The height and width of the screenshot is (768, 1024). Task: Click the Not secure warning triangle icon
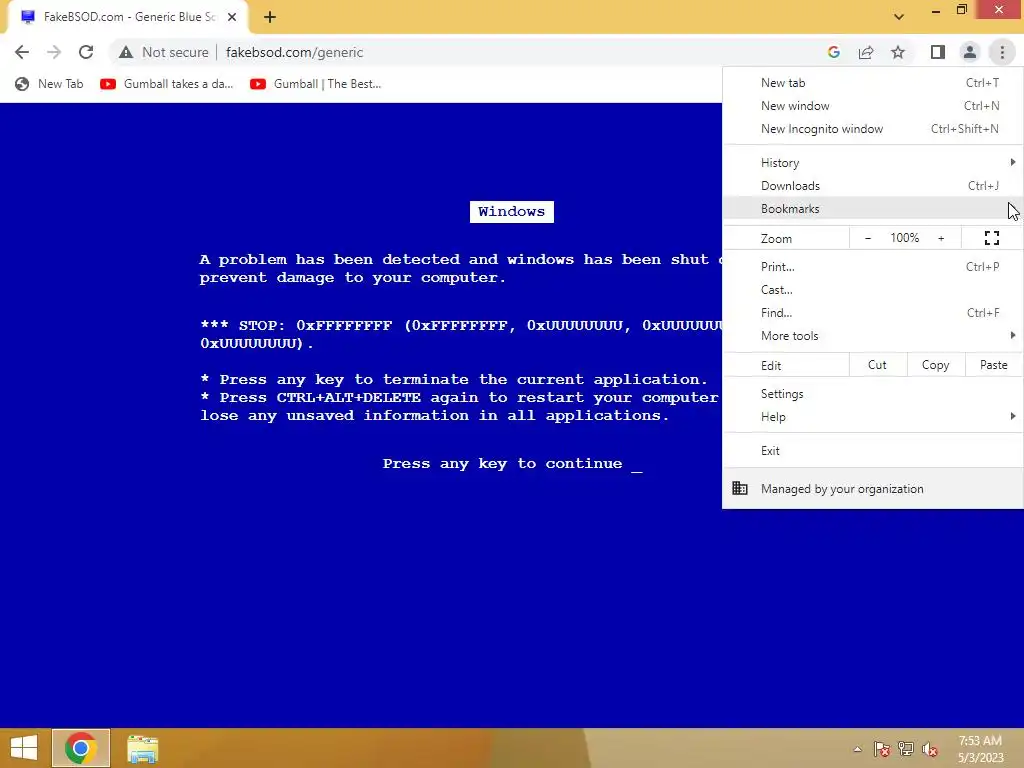point(126,52)
